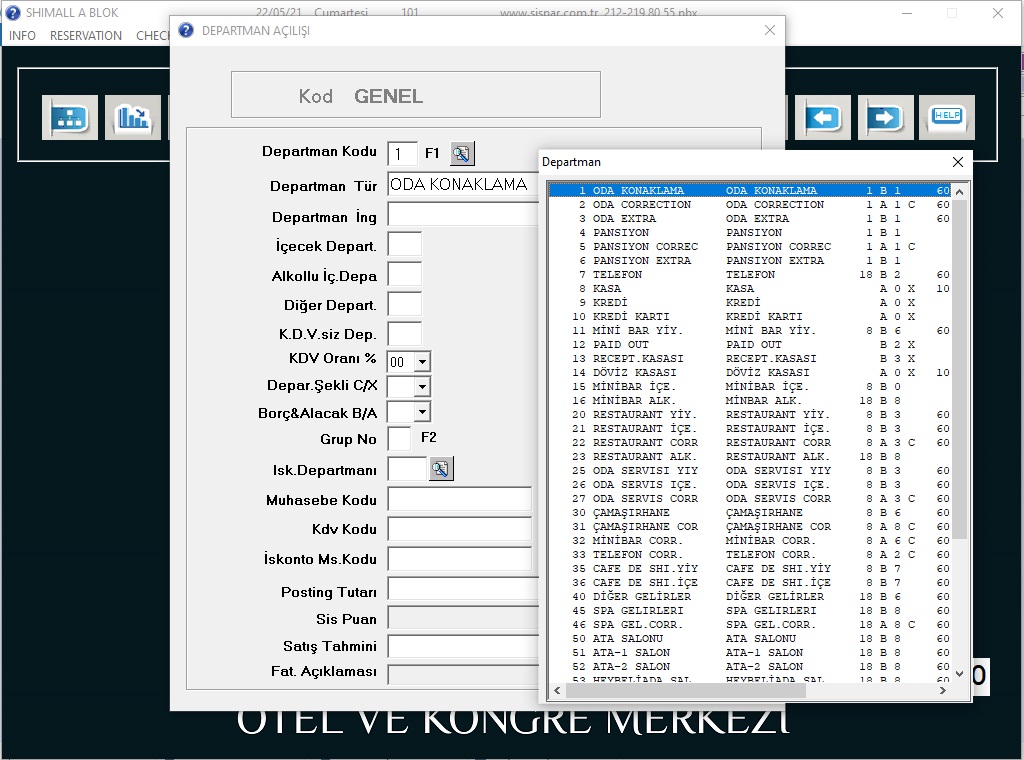This screenshot has width=1024, height=760.
Task: Click the Satış Tahmini field
Action: tap(463, 646)
